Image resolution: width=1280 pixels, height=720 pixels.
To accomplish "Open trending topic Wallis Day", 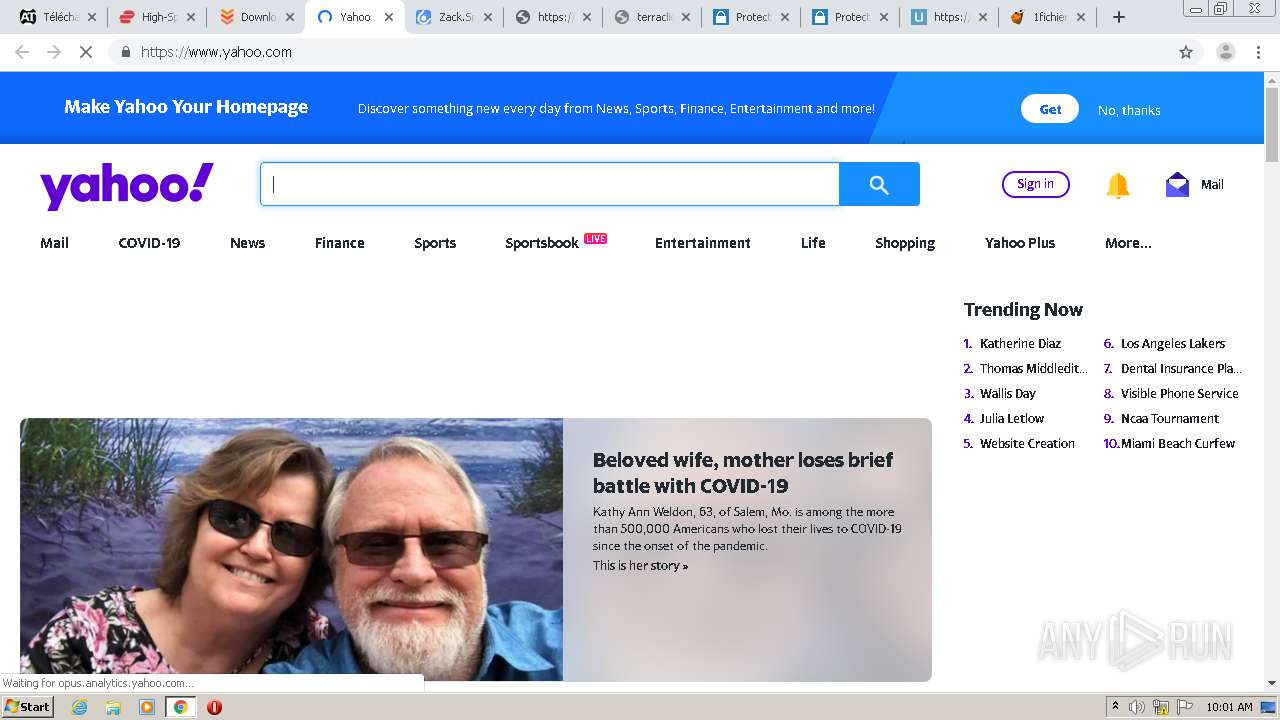I will pyautogui.click(x=1007, y=393).
